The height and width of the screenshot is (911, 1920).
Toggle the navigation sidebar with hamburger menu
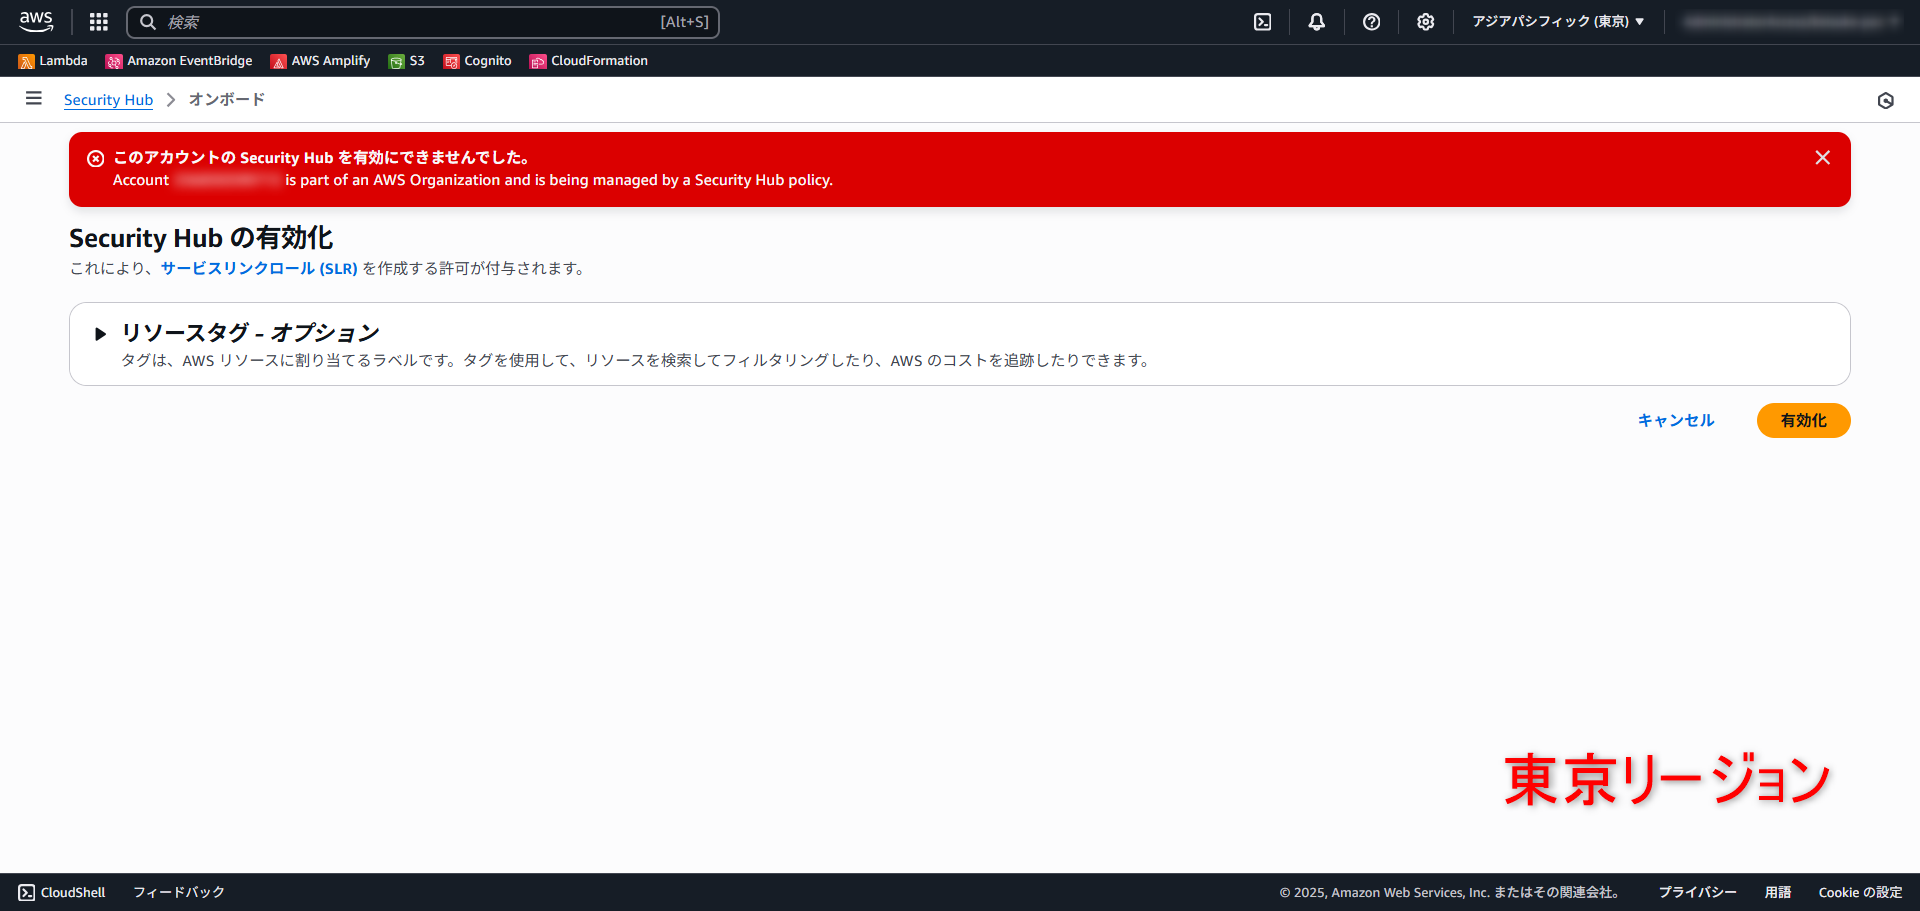[33, 99]
